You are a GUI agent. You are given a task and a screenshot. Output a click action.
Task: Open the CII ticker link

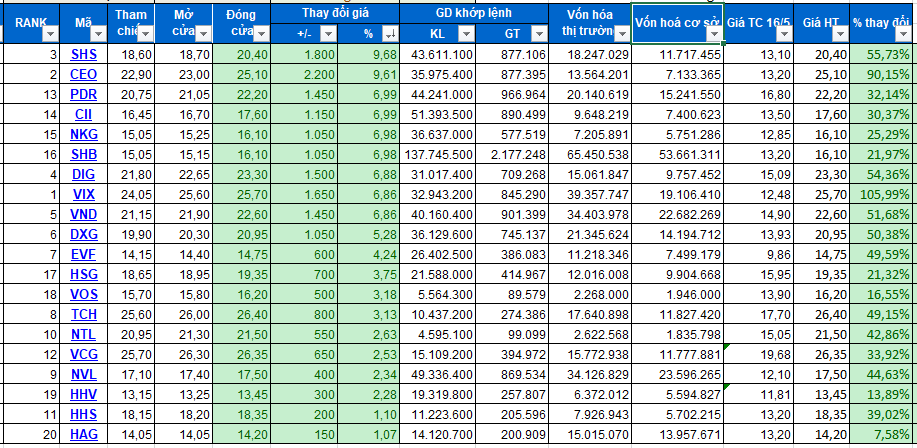click(84, 114)
